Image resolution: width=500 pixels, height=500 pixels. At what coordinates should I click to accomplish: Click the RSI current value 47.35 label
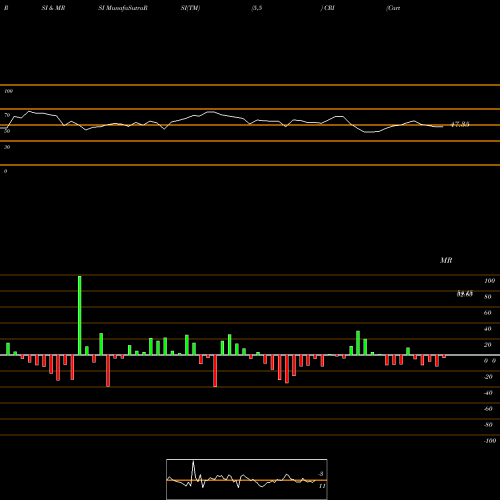[x=460, y=124]
